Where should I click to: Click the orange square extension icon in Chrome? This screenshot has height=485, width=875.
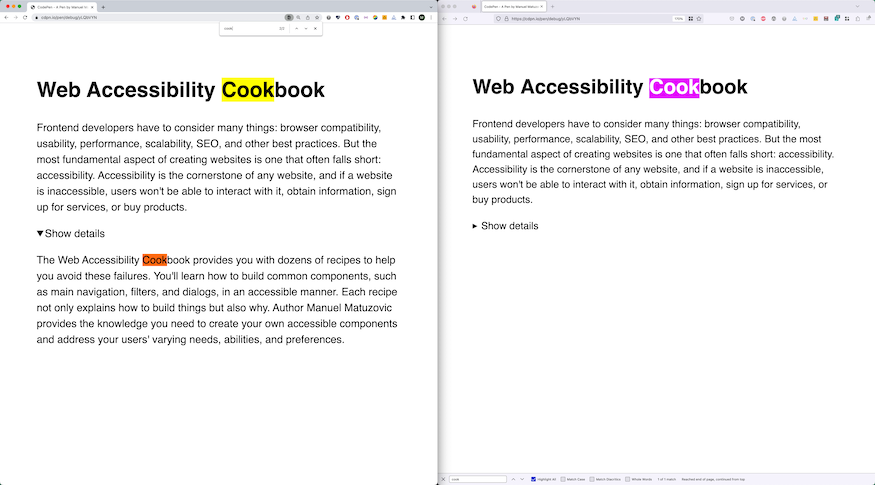pyautogui.click(x=384, y=17)
